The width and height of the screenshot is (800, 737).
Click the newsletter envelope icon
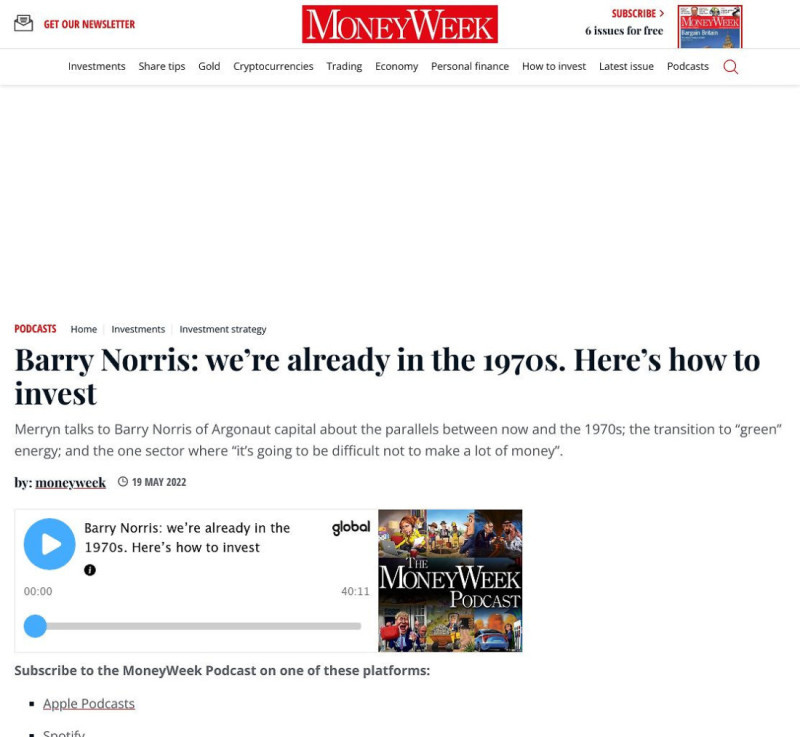[x=23, y=23]
